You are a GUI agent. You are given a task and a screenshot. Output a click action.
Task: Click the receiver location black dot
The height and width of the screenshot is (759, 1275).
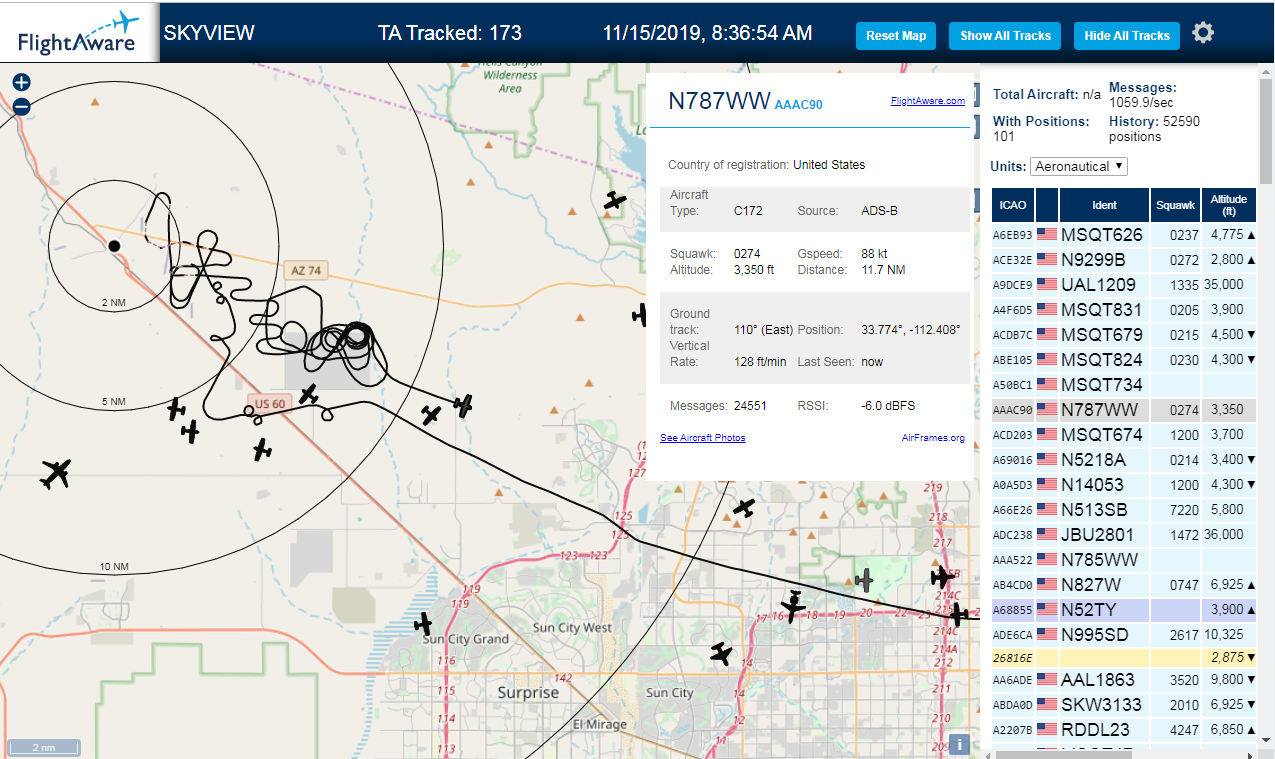coord(114,246)
